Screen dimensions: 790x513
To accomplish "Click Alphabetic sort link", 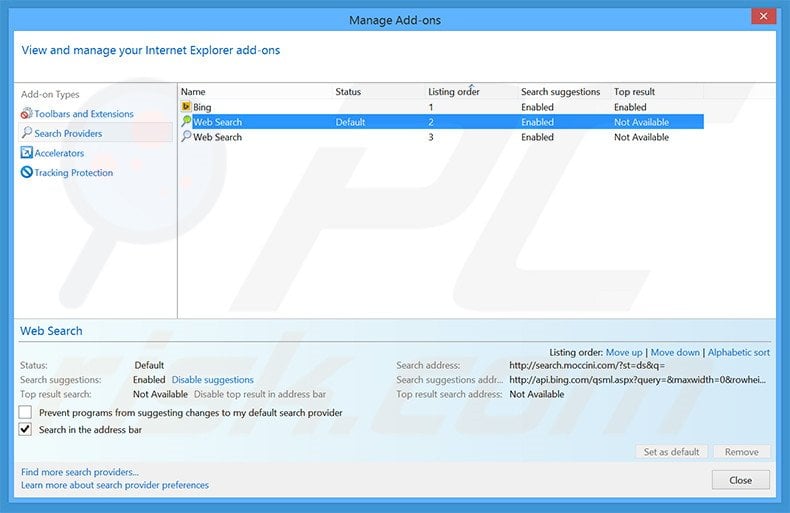I will click(739, 352).
